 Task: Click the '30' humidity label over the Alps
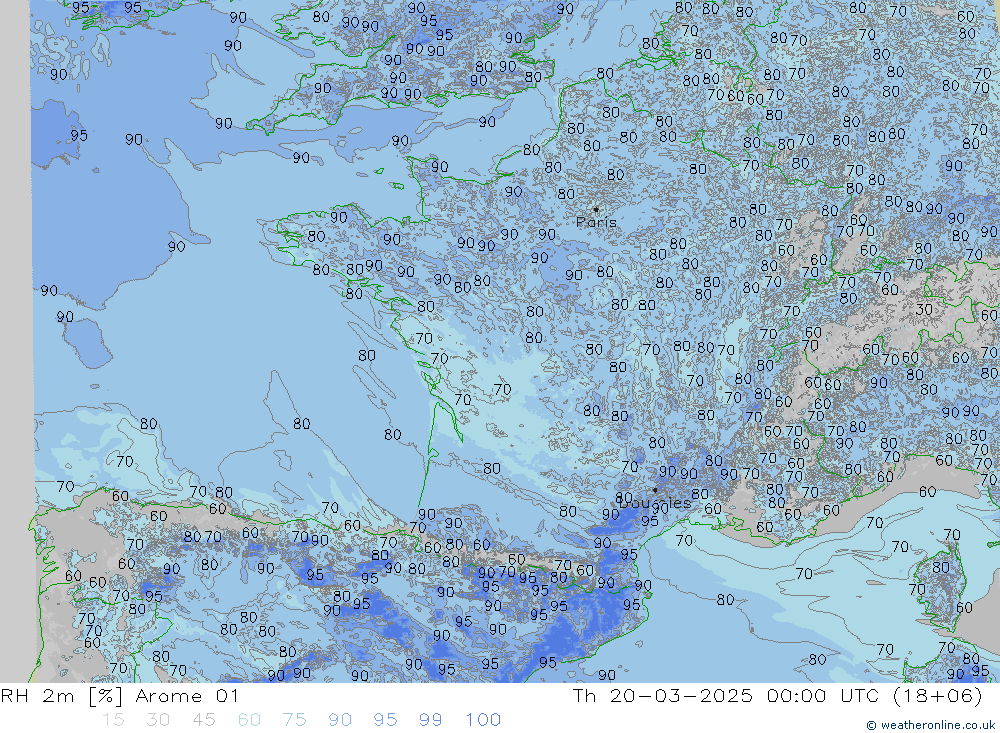924,310
